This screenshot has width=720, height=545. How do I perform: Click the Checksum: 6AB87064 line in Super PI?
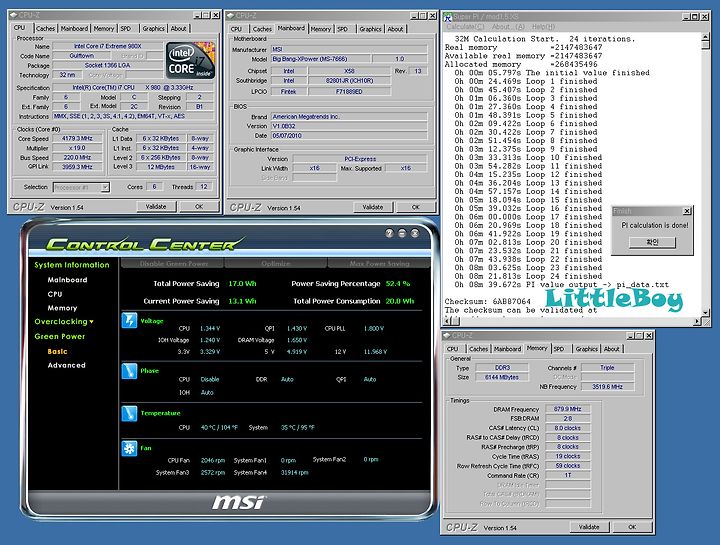pyautogui.click(x=487, y=302)
